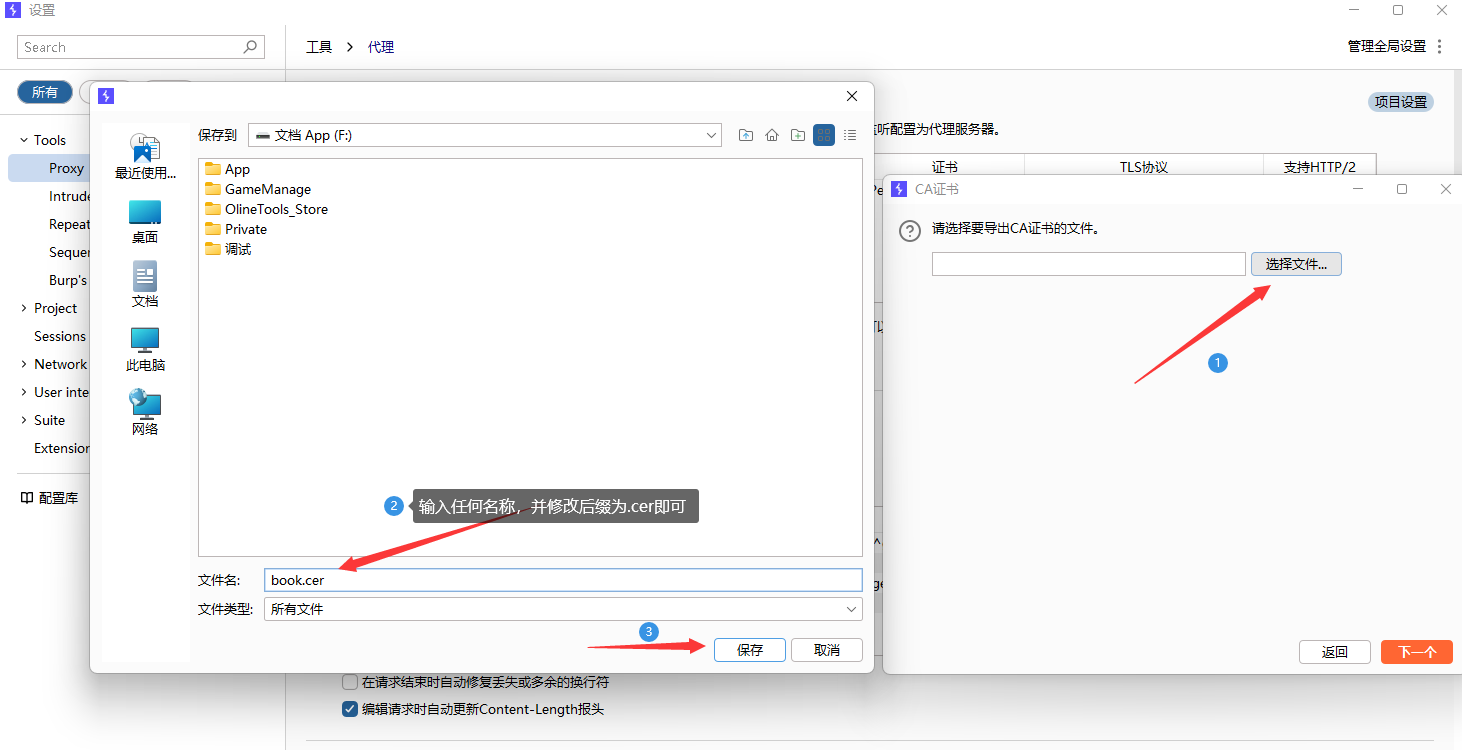Viewport: 1462px width, 750px height.
Task: Select the large icons view button
Action: (824, 135)
